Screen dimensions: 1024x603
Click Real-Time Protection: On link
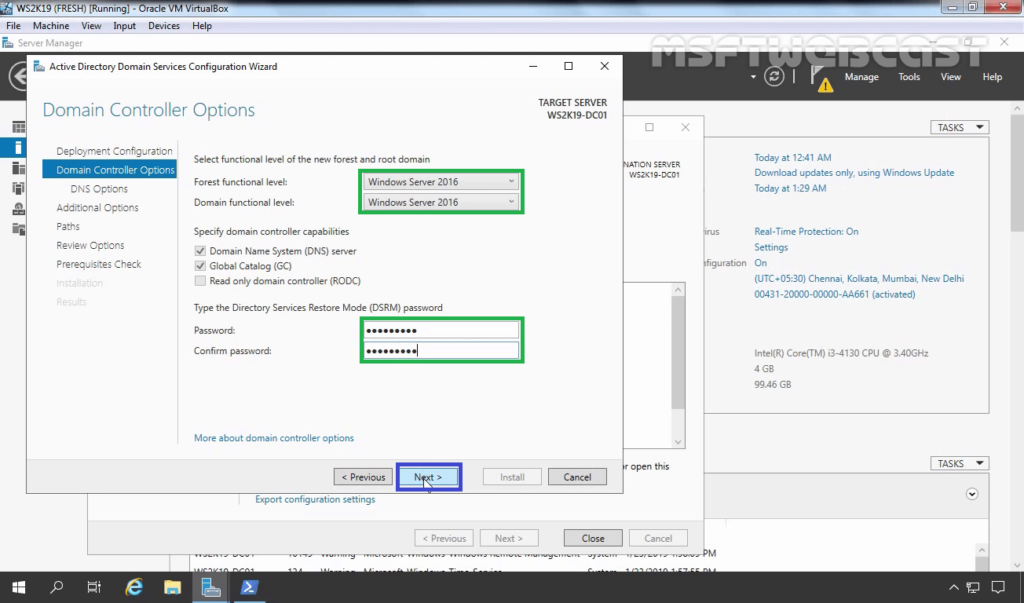point(807,231)
